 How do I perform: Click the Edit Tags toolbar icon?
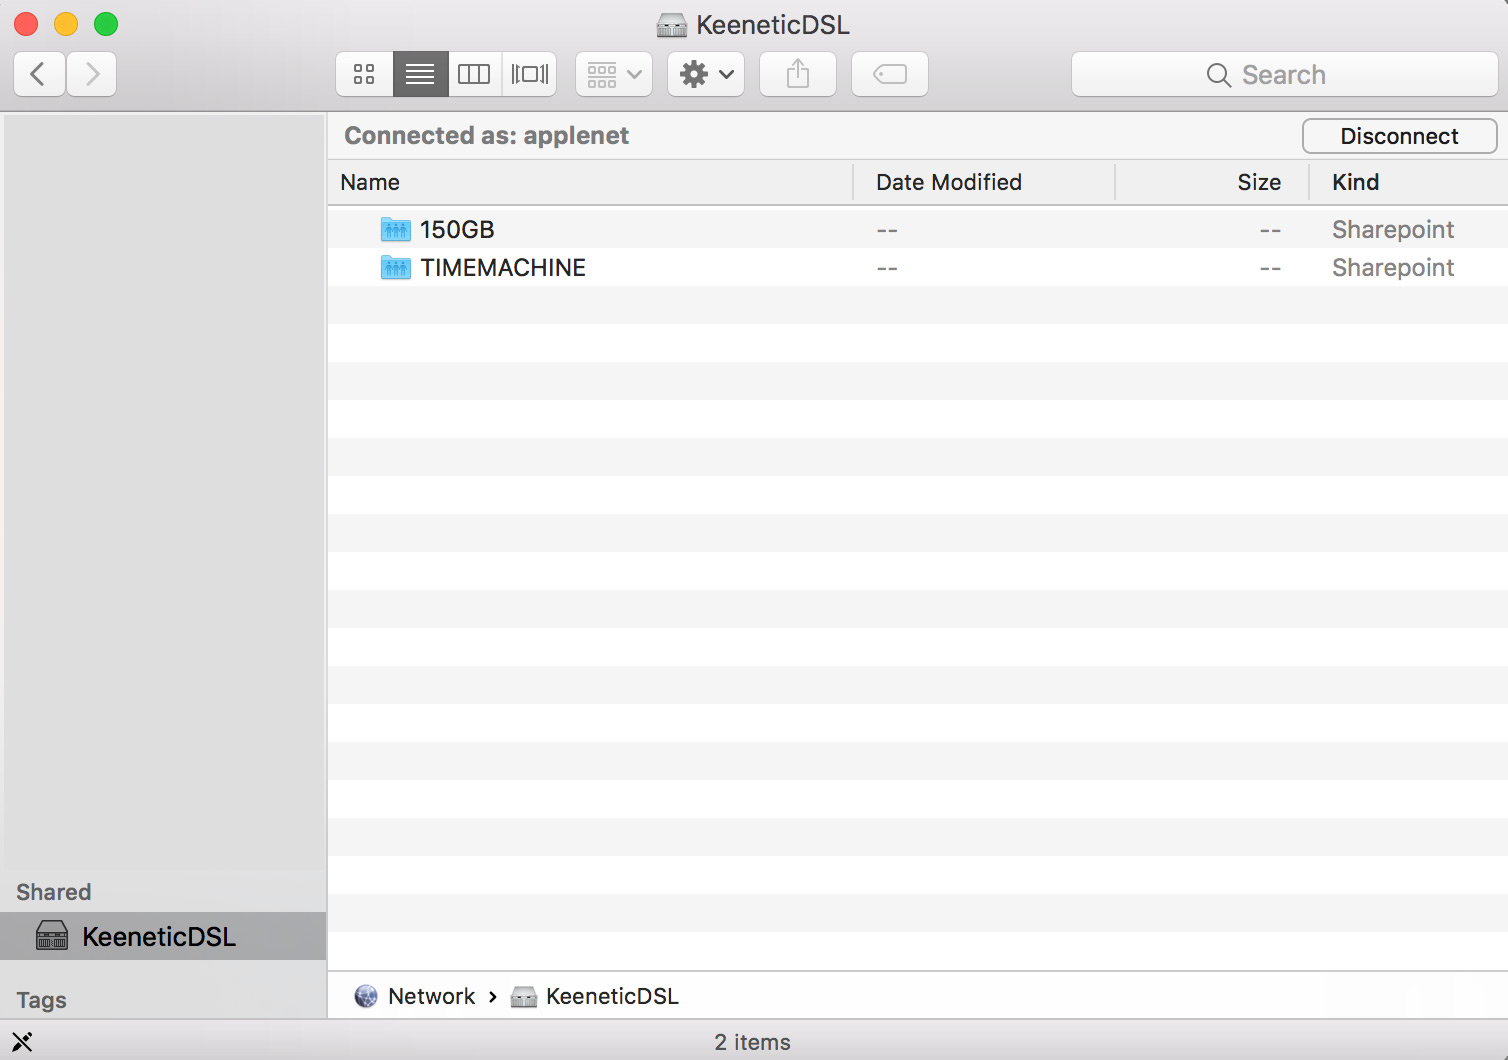pyautogui.click(x=890, y=74)
